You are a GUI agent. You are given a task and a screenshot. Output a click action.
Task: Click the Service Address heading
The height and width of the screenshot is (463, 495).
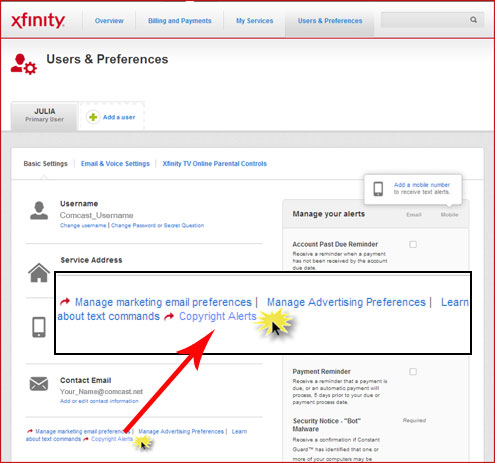coord(91,260)
